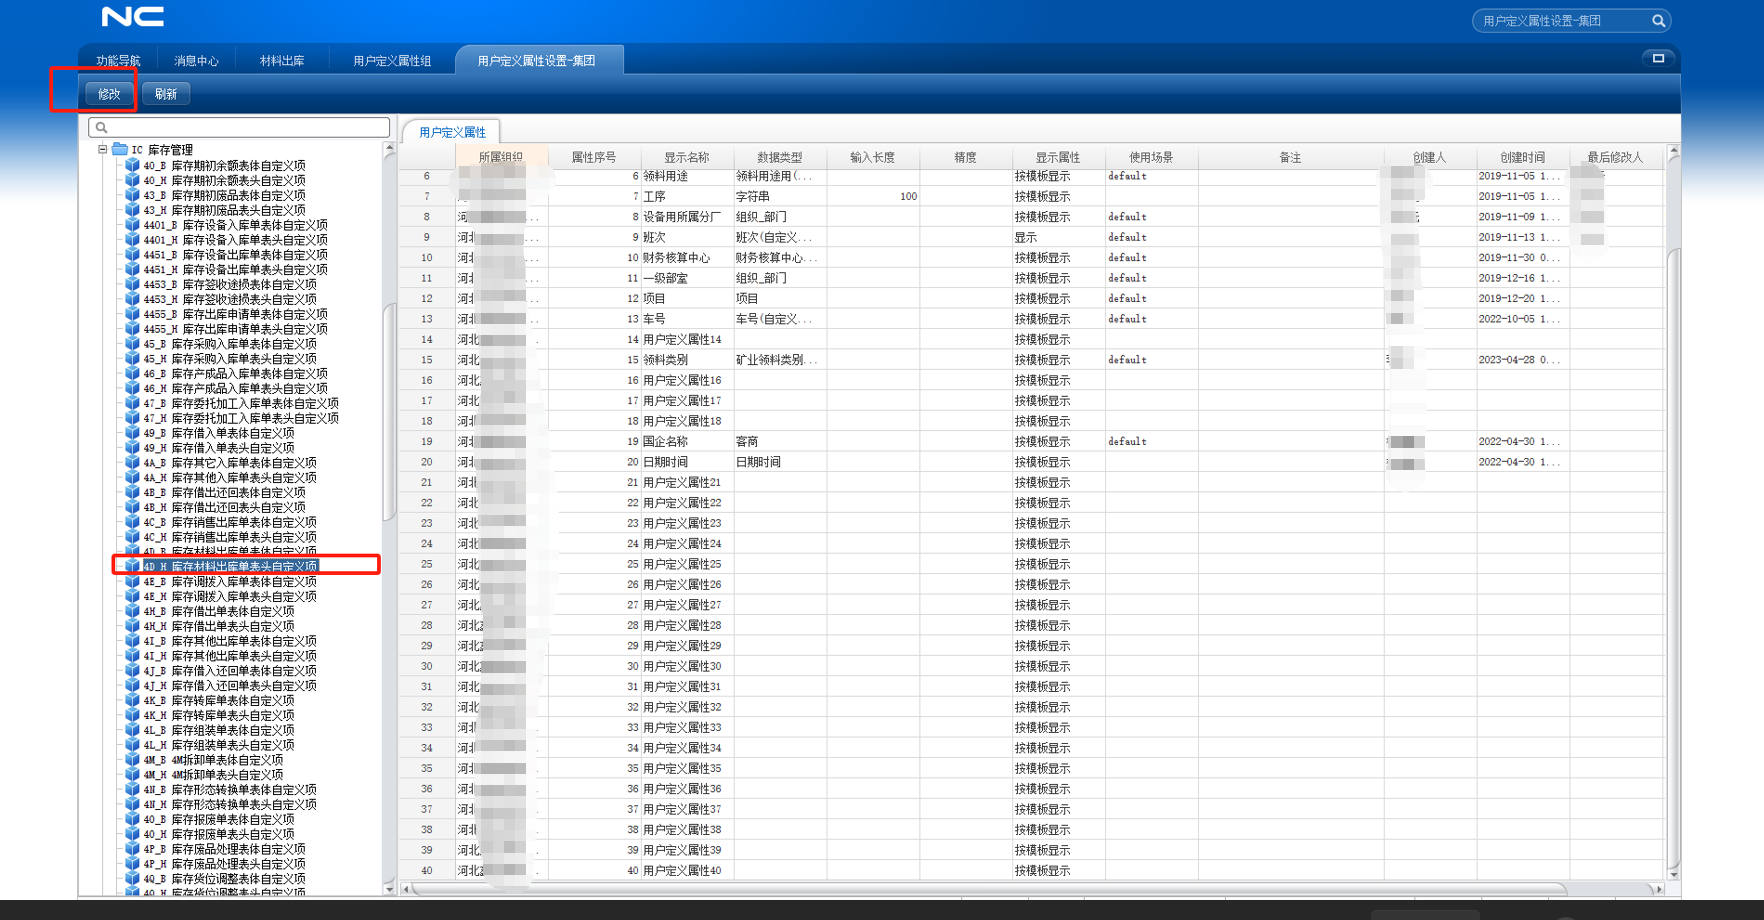
Task: Click the 最后修改人 column header
Action: [1615, 157]
